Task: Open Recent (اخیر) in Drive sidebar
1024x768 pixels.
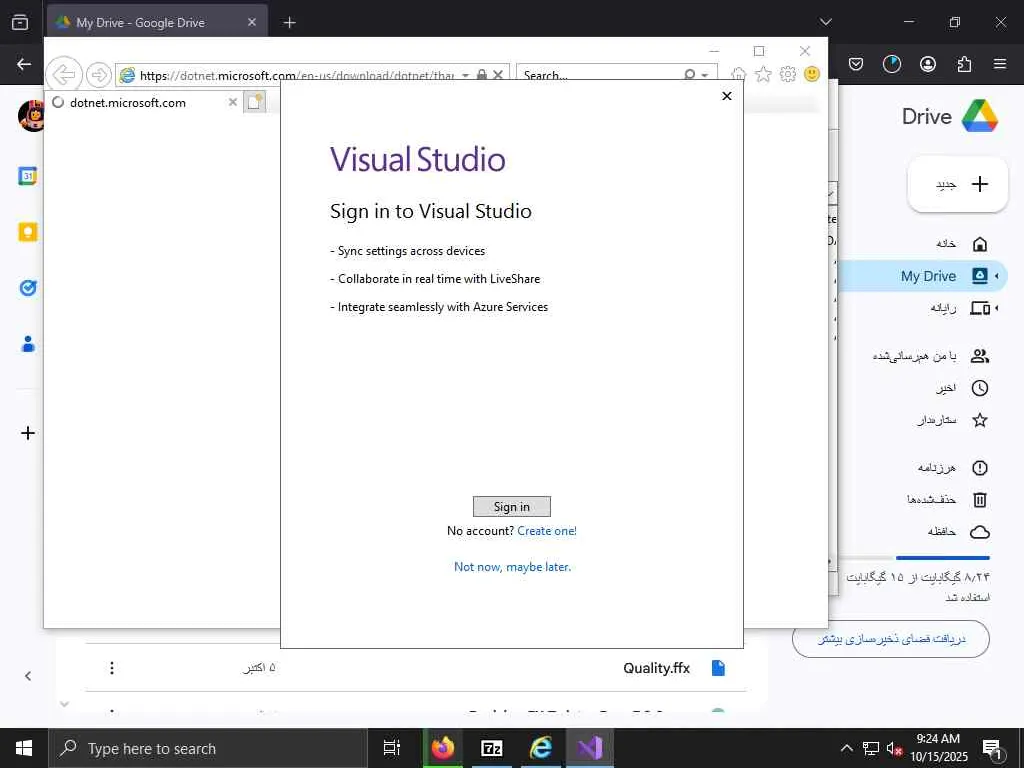Action: click(x=962, y=388)
